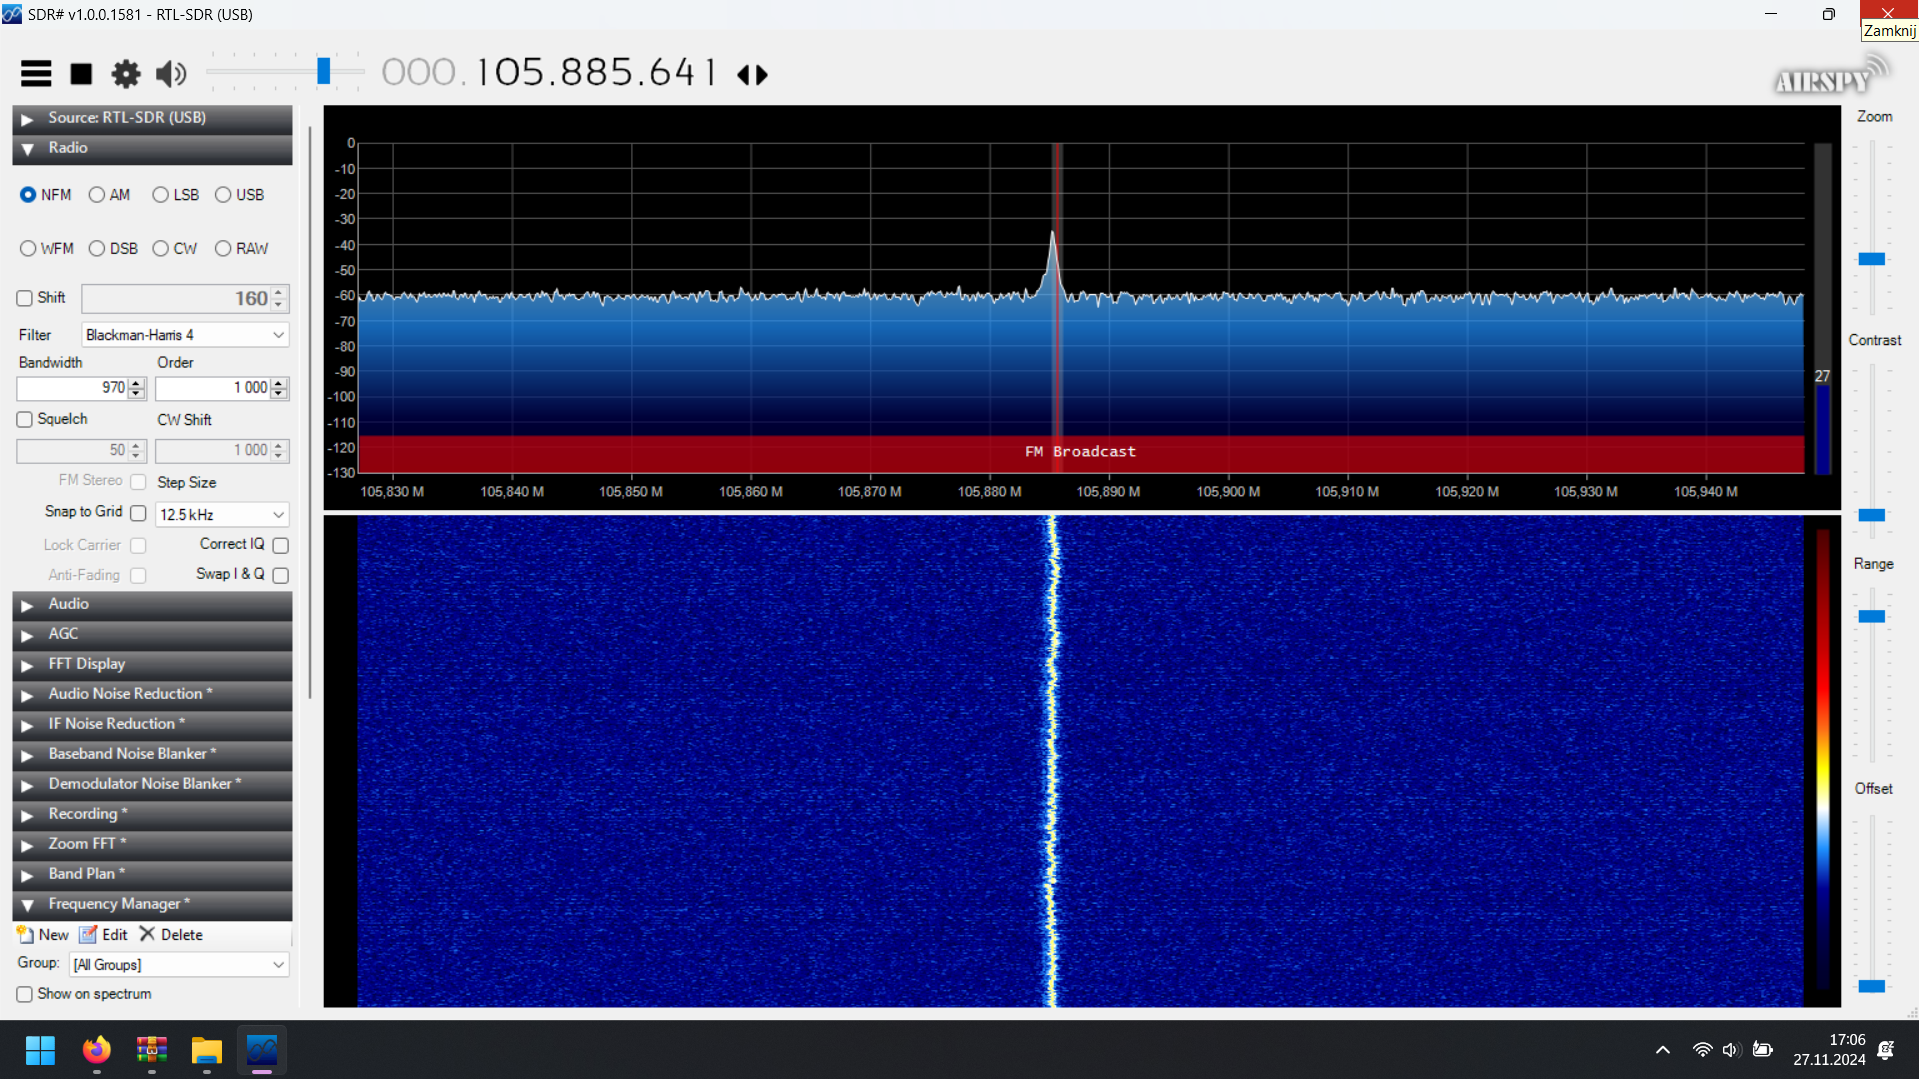1919x1079 pixels.
Task: Open settings via the gear icon
Action: point(125,74)
